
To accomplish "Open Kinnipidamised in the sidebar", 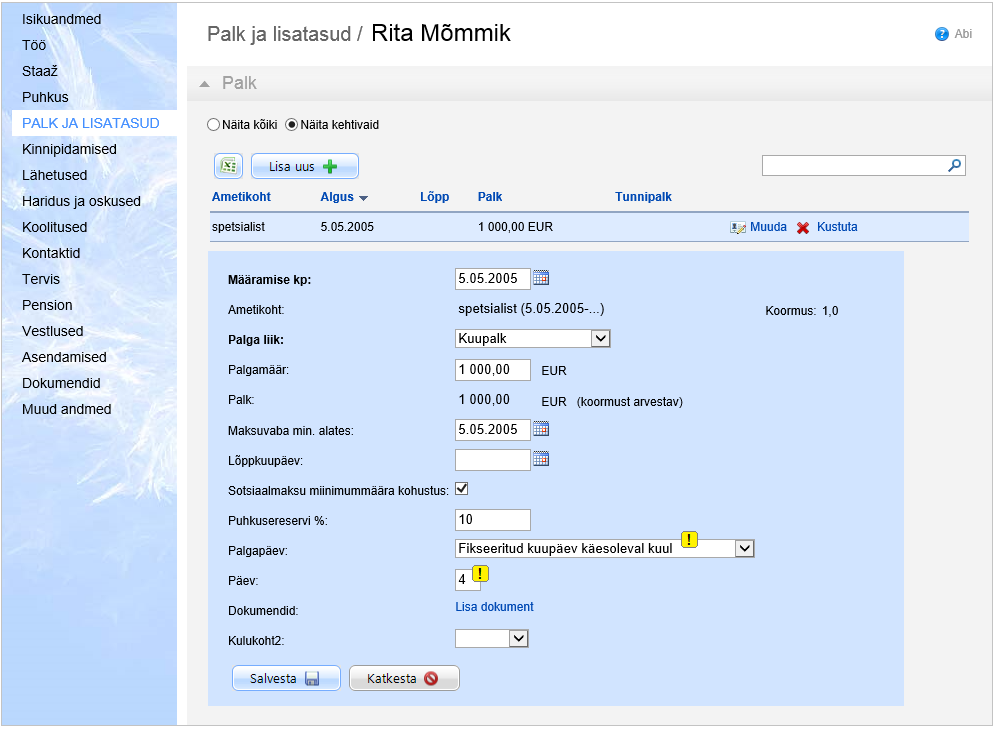I will click(69, 149).
